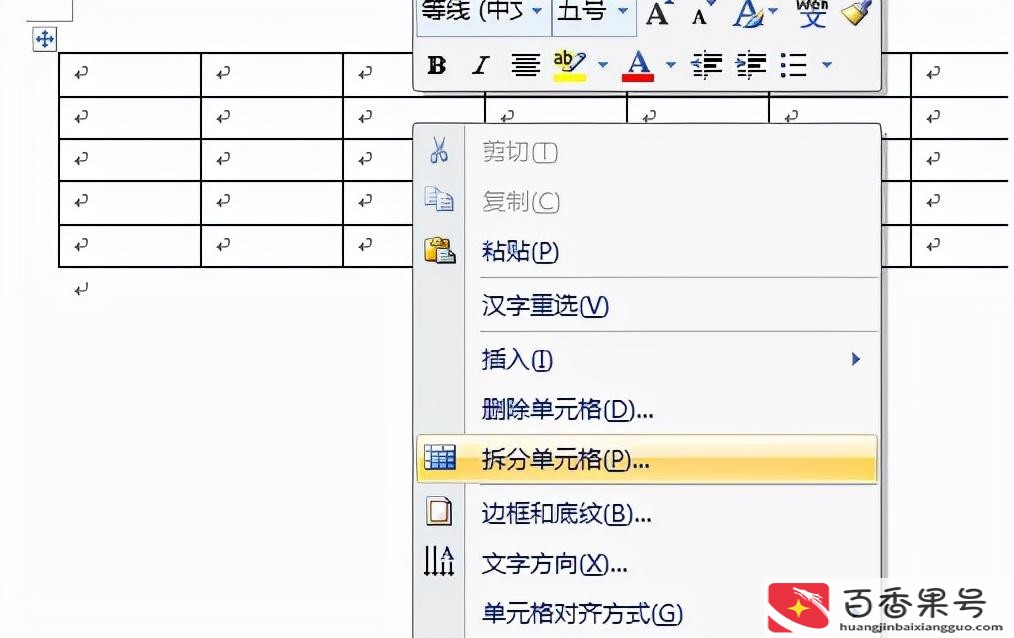Increase indent in mini toolbar
The image size is (1014, 638).
click(x=751, y=65)
